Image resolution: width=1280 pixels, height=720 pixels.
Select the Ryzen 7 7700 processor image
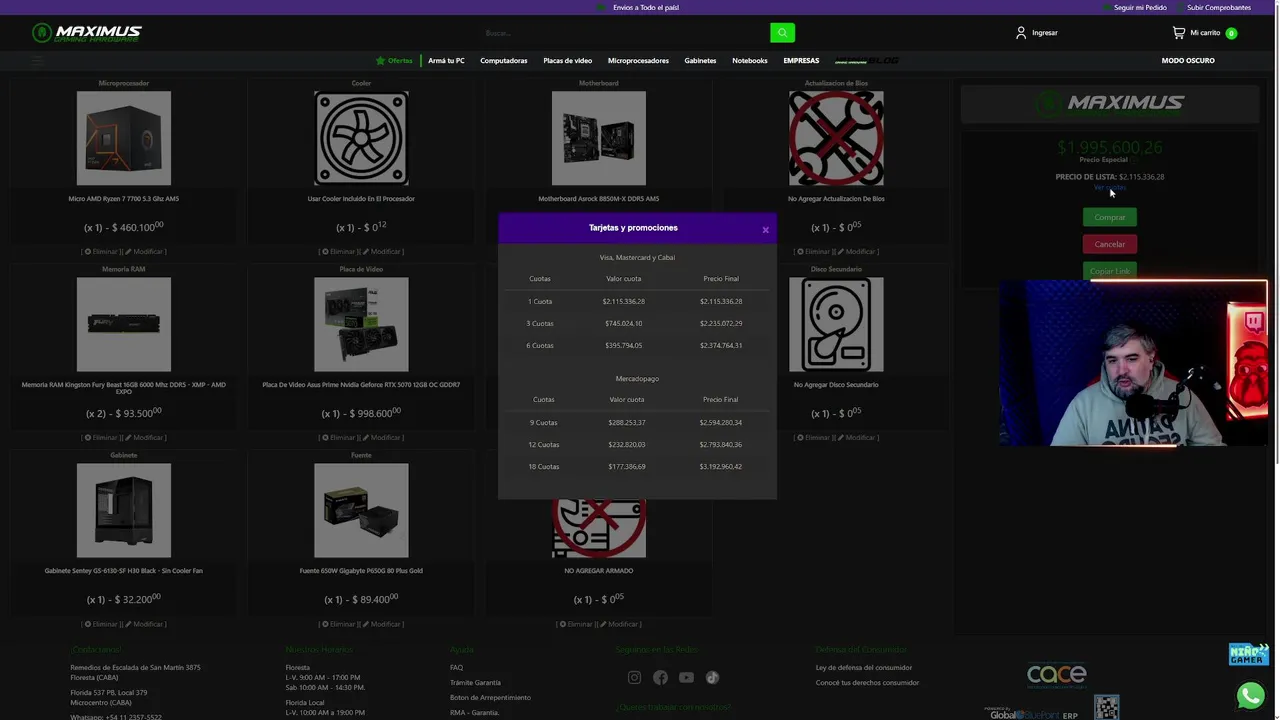124,138
